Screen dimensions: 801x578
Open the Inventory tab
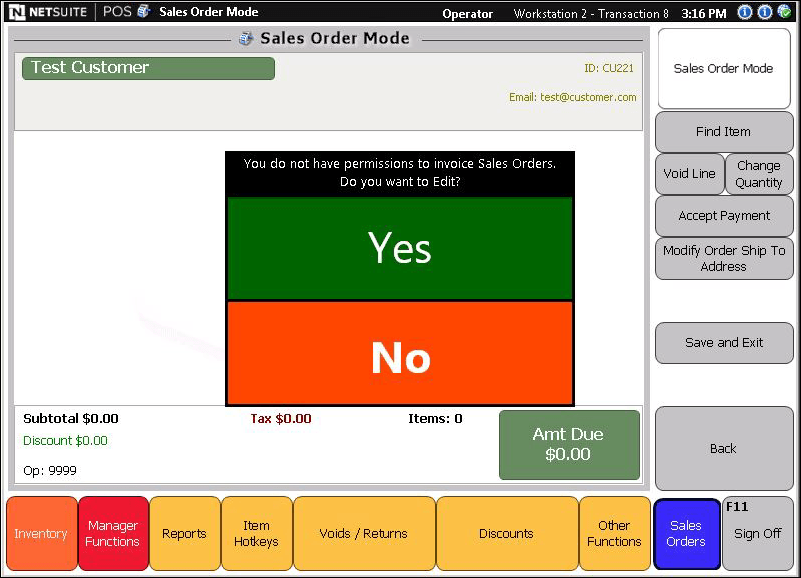pos(41,533)
